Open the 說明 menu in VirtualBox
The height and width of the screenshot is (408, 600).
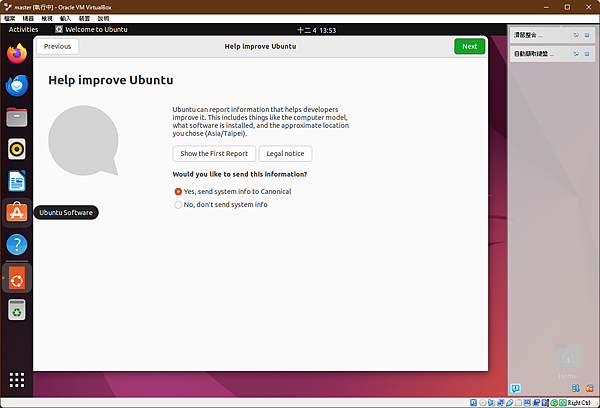coord(103,18)
